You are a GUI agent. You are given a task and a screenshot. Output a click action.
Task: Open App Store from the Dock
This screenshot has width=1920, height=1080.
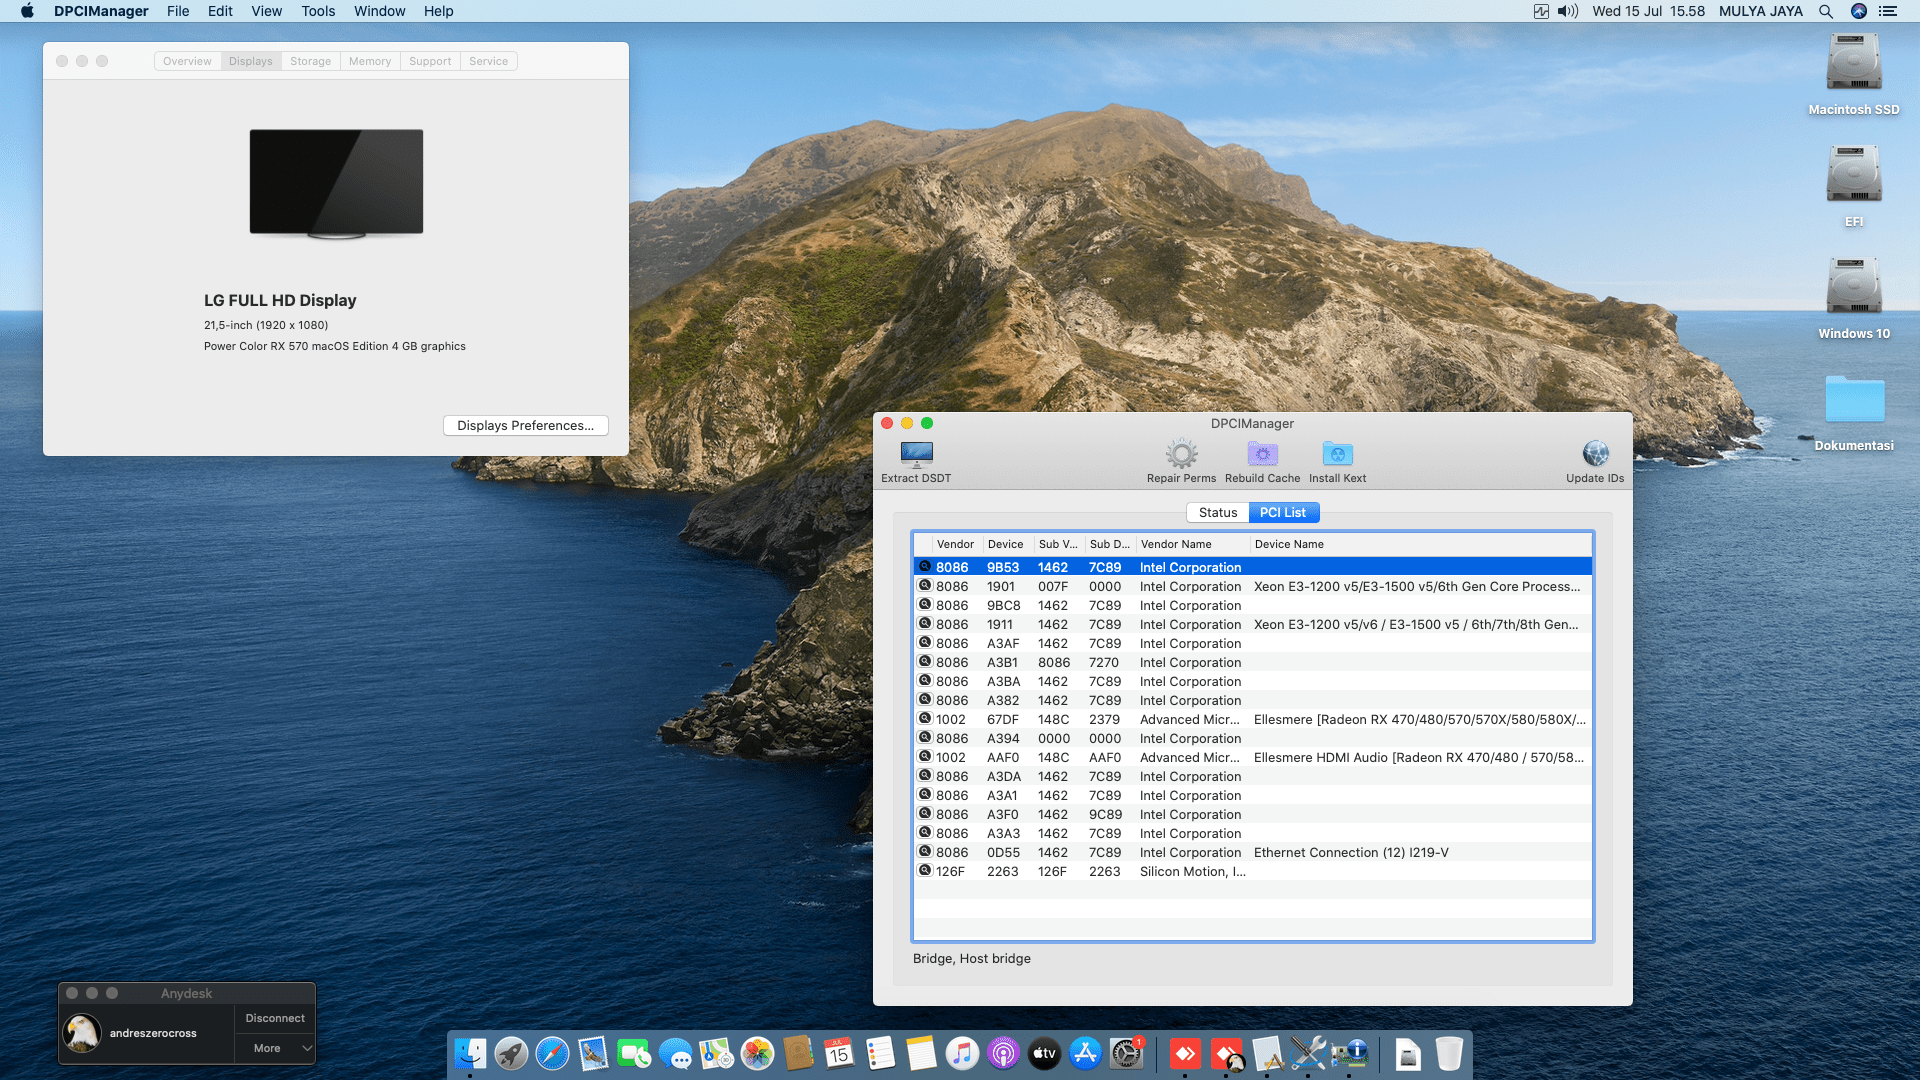(1085, 1053)
